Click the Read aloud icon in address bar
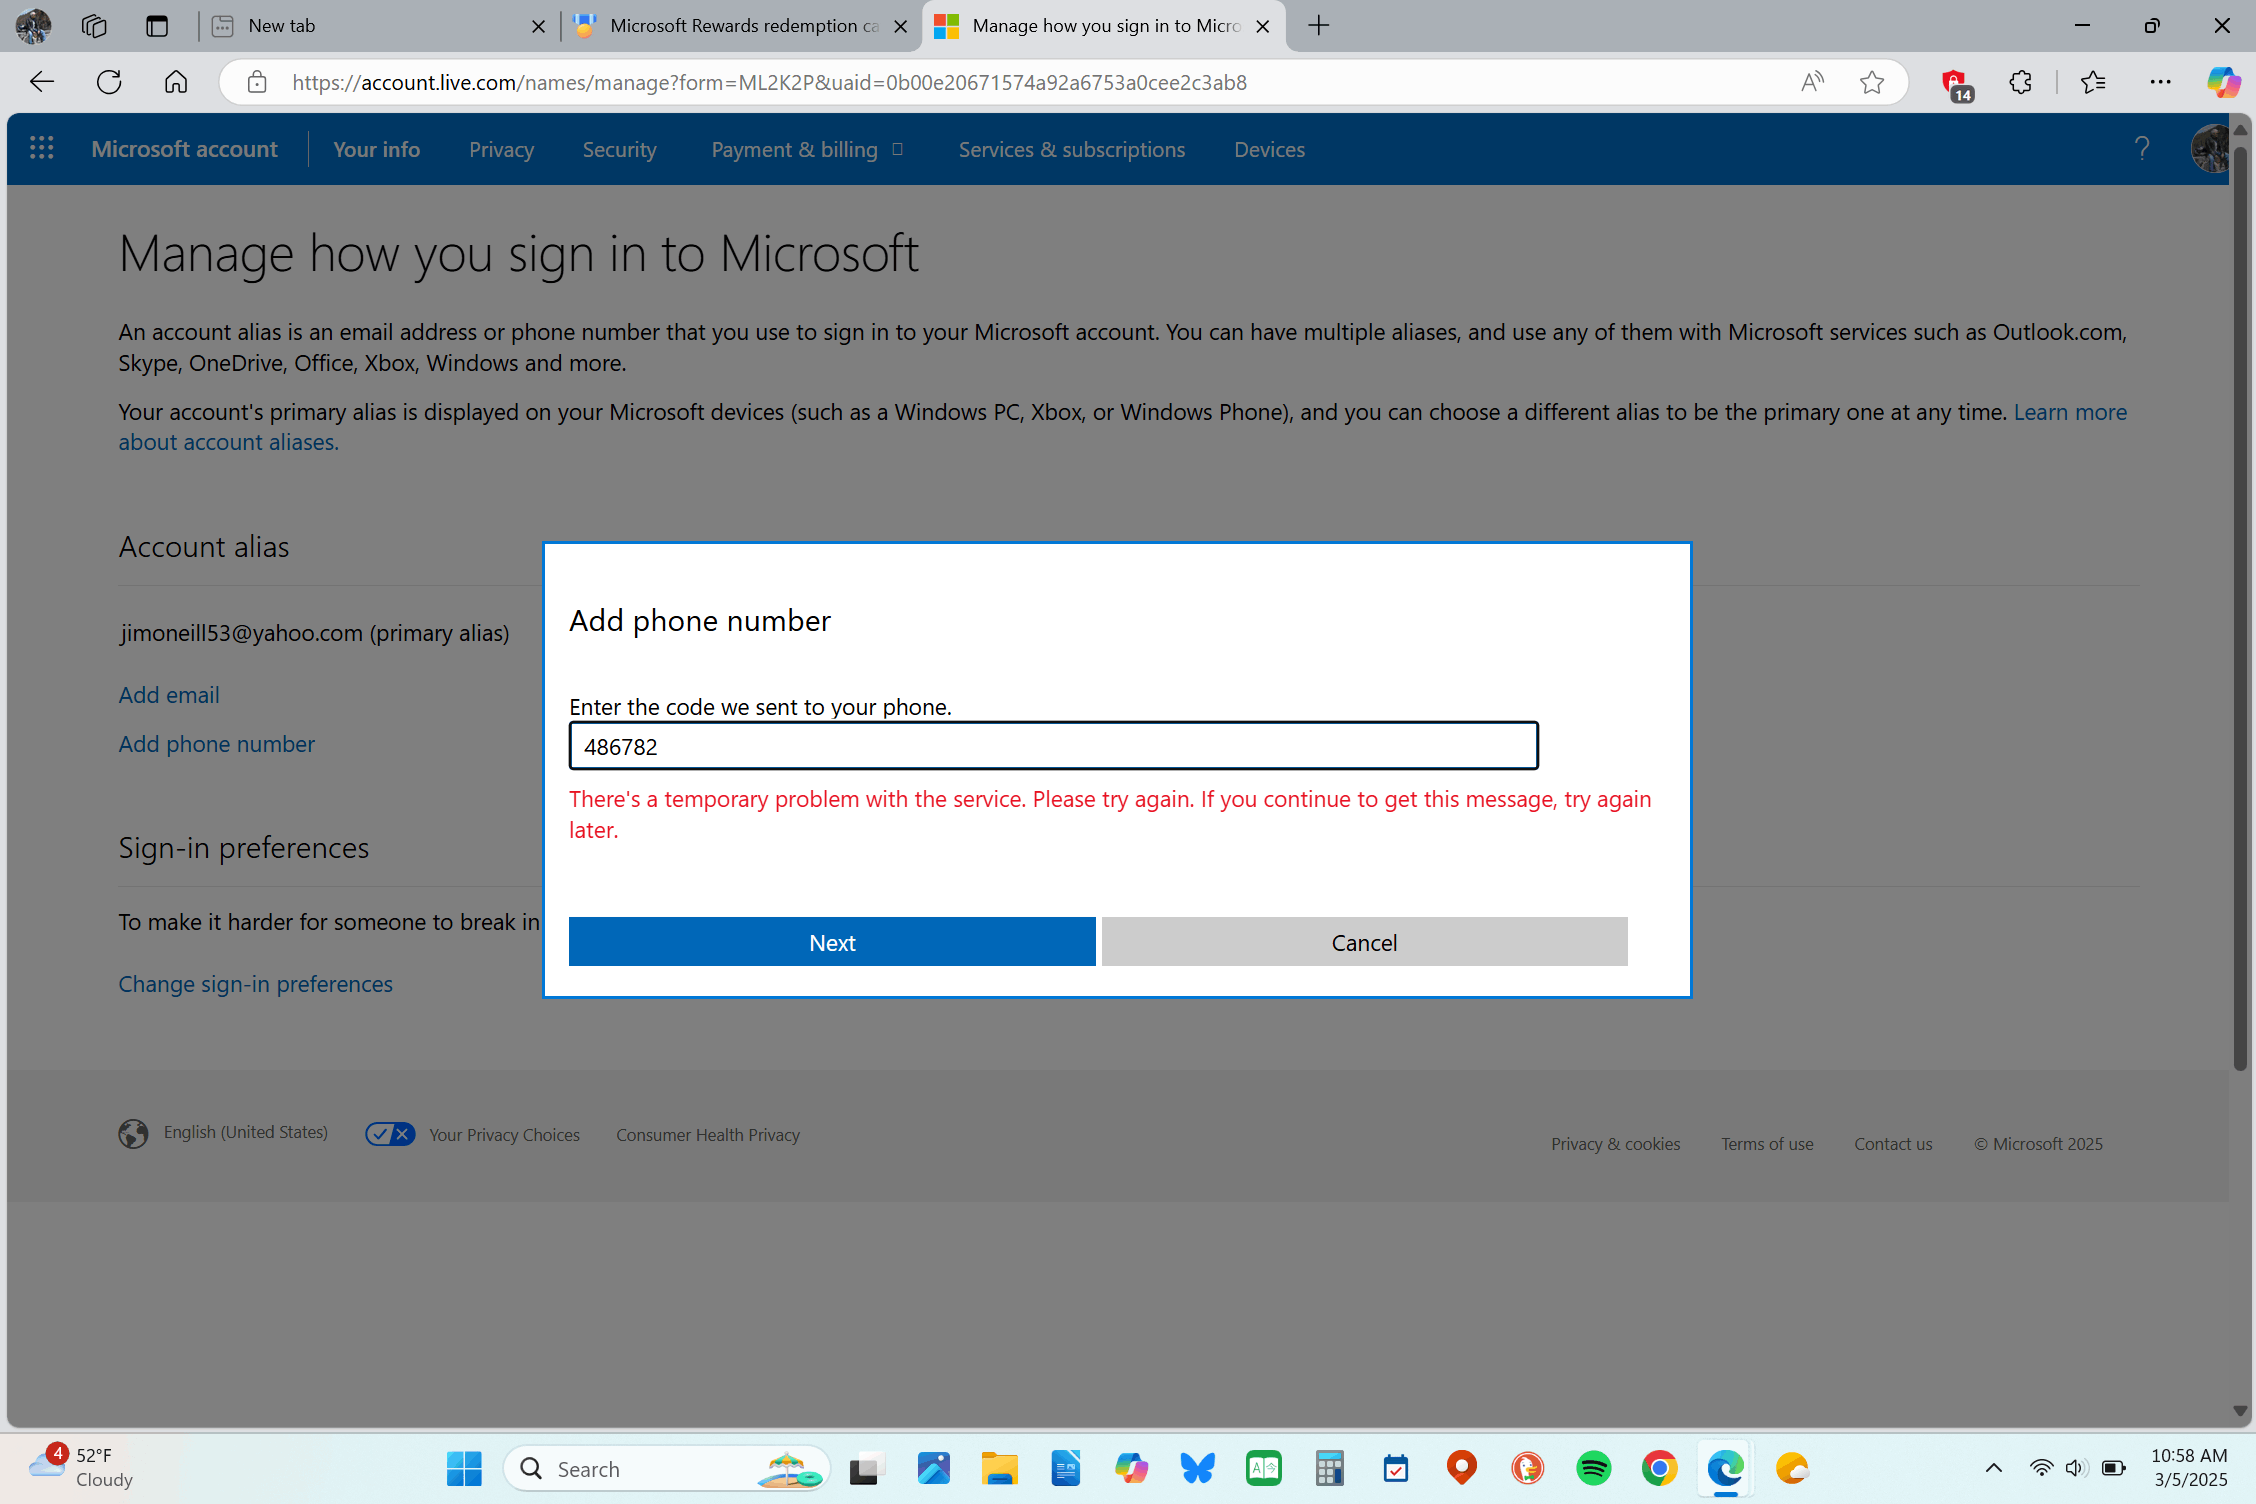Screen dimensions: 2256x1504 point(1811,82)
